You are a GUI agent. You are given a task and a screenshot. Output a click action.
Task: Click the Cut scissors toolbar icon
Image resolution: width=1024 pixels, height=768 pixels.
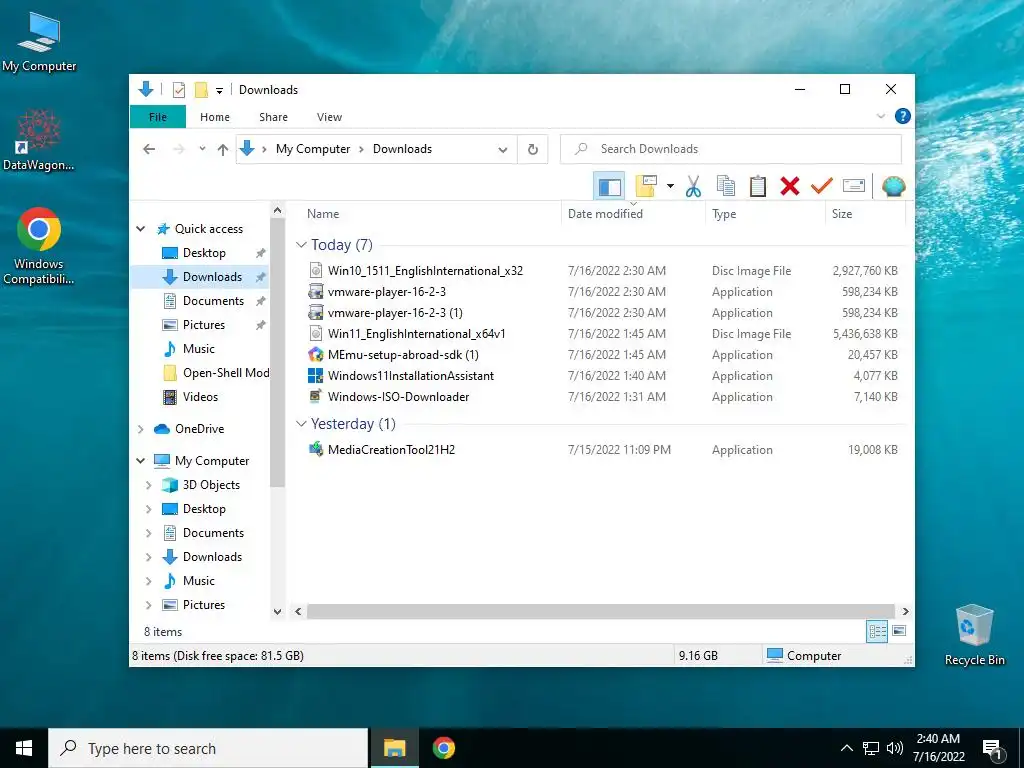tap(693, 187)
